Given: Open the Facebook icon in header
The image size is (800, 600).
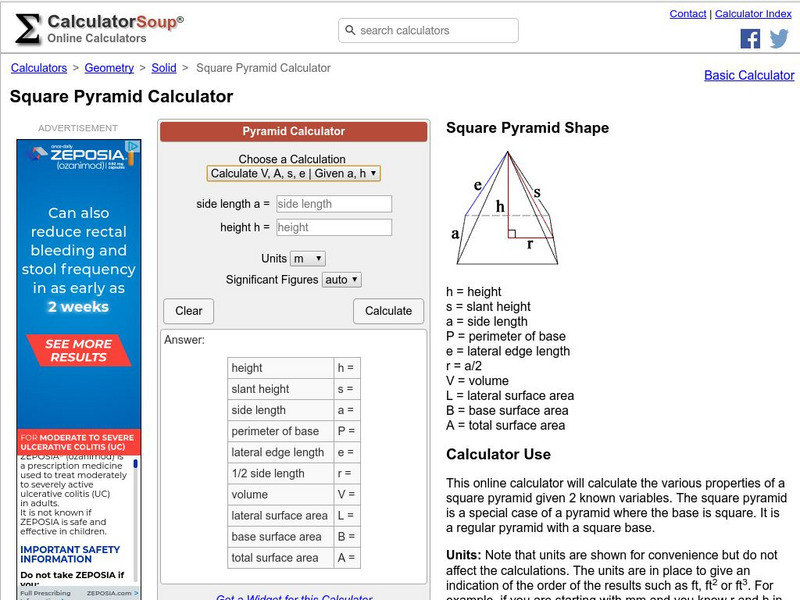Looking at the screenshot, I should [750, 39].
